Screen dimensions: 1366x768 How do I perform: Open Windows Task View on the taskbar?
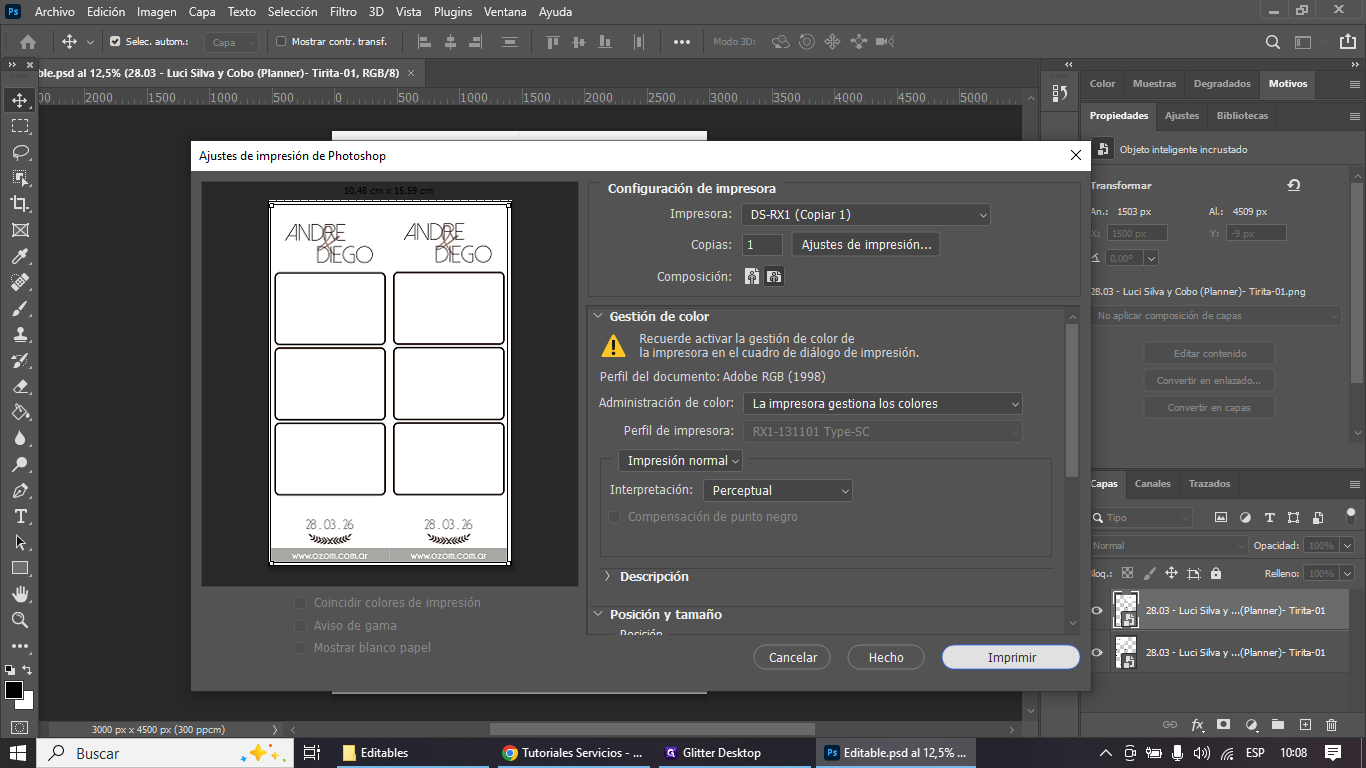click(311, 753)
